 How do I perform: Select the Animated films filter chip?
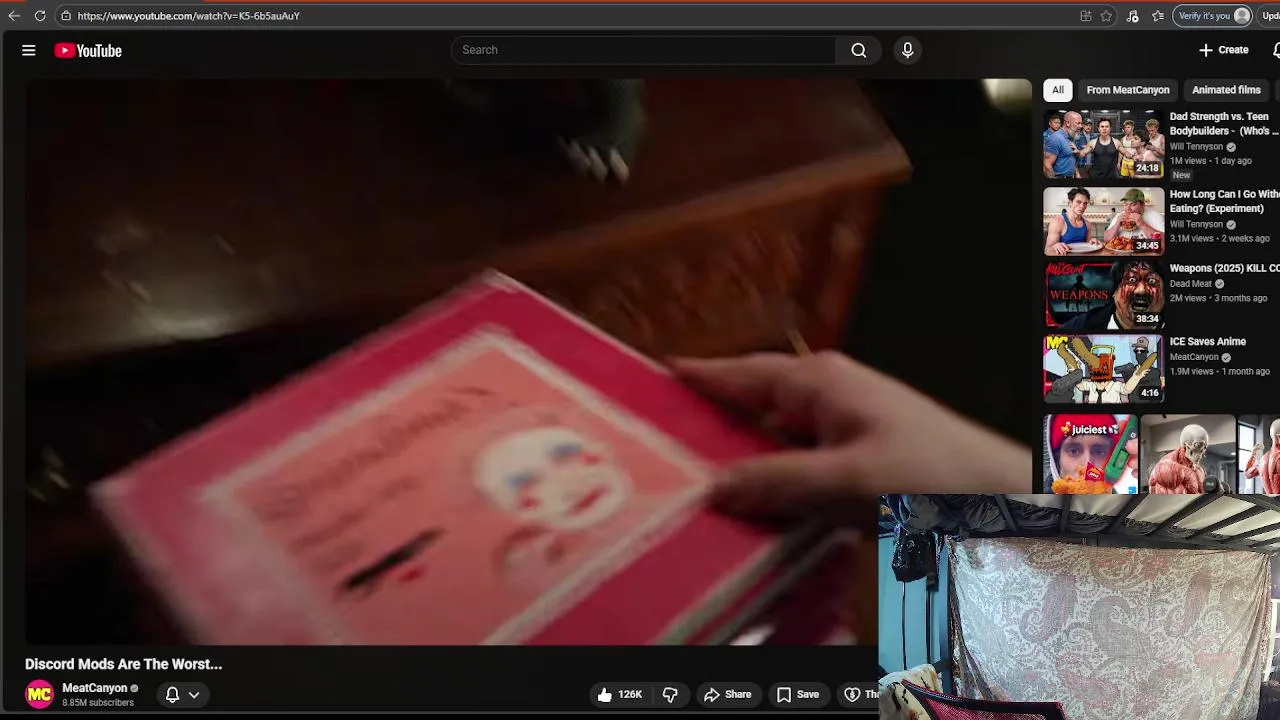pos(1226,90)
